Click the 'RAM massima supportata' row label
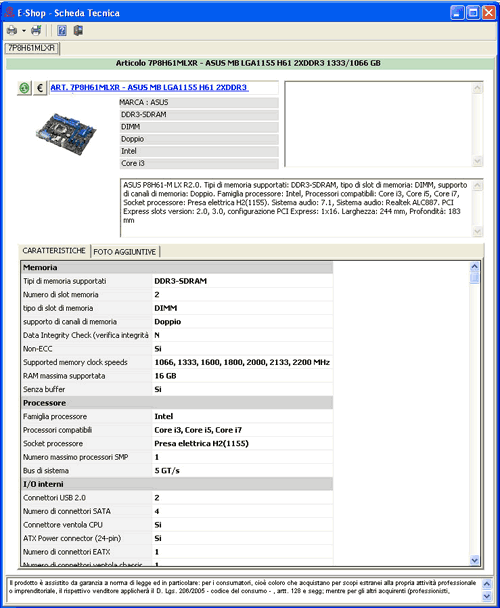 tap(64, 376)
